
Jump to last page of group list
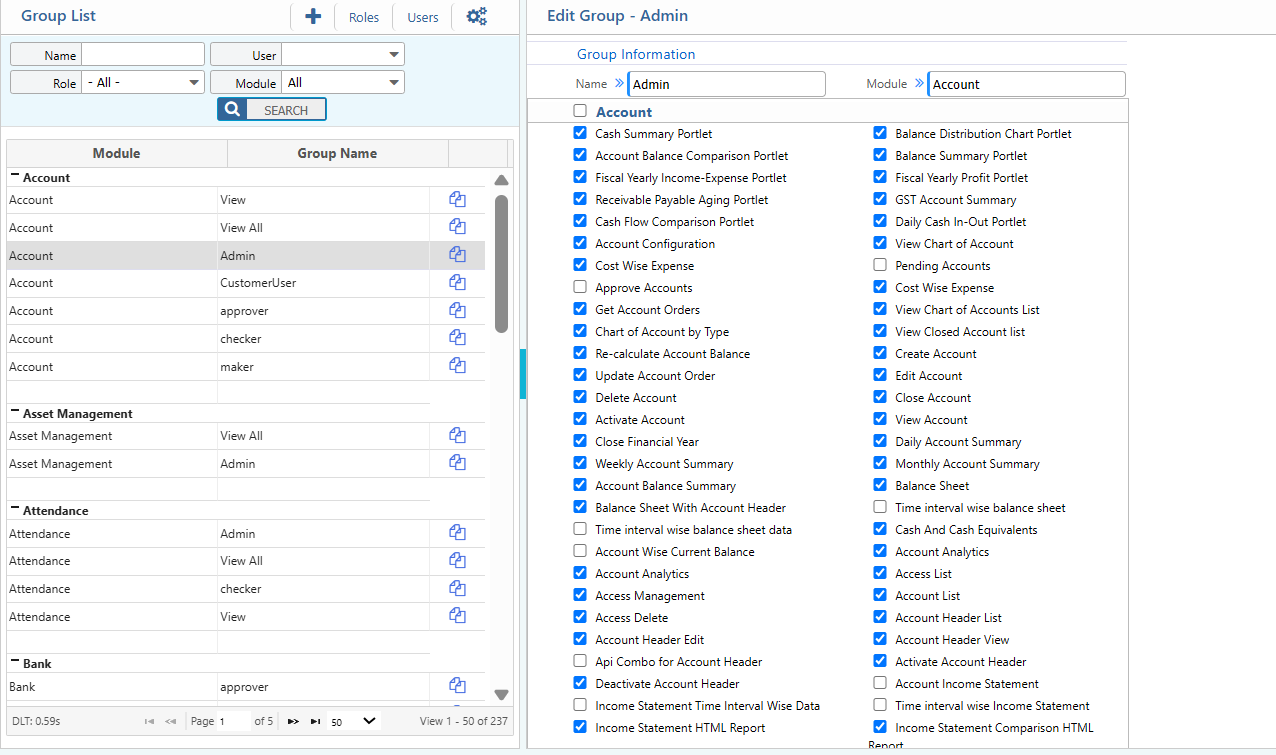[316, 721]
